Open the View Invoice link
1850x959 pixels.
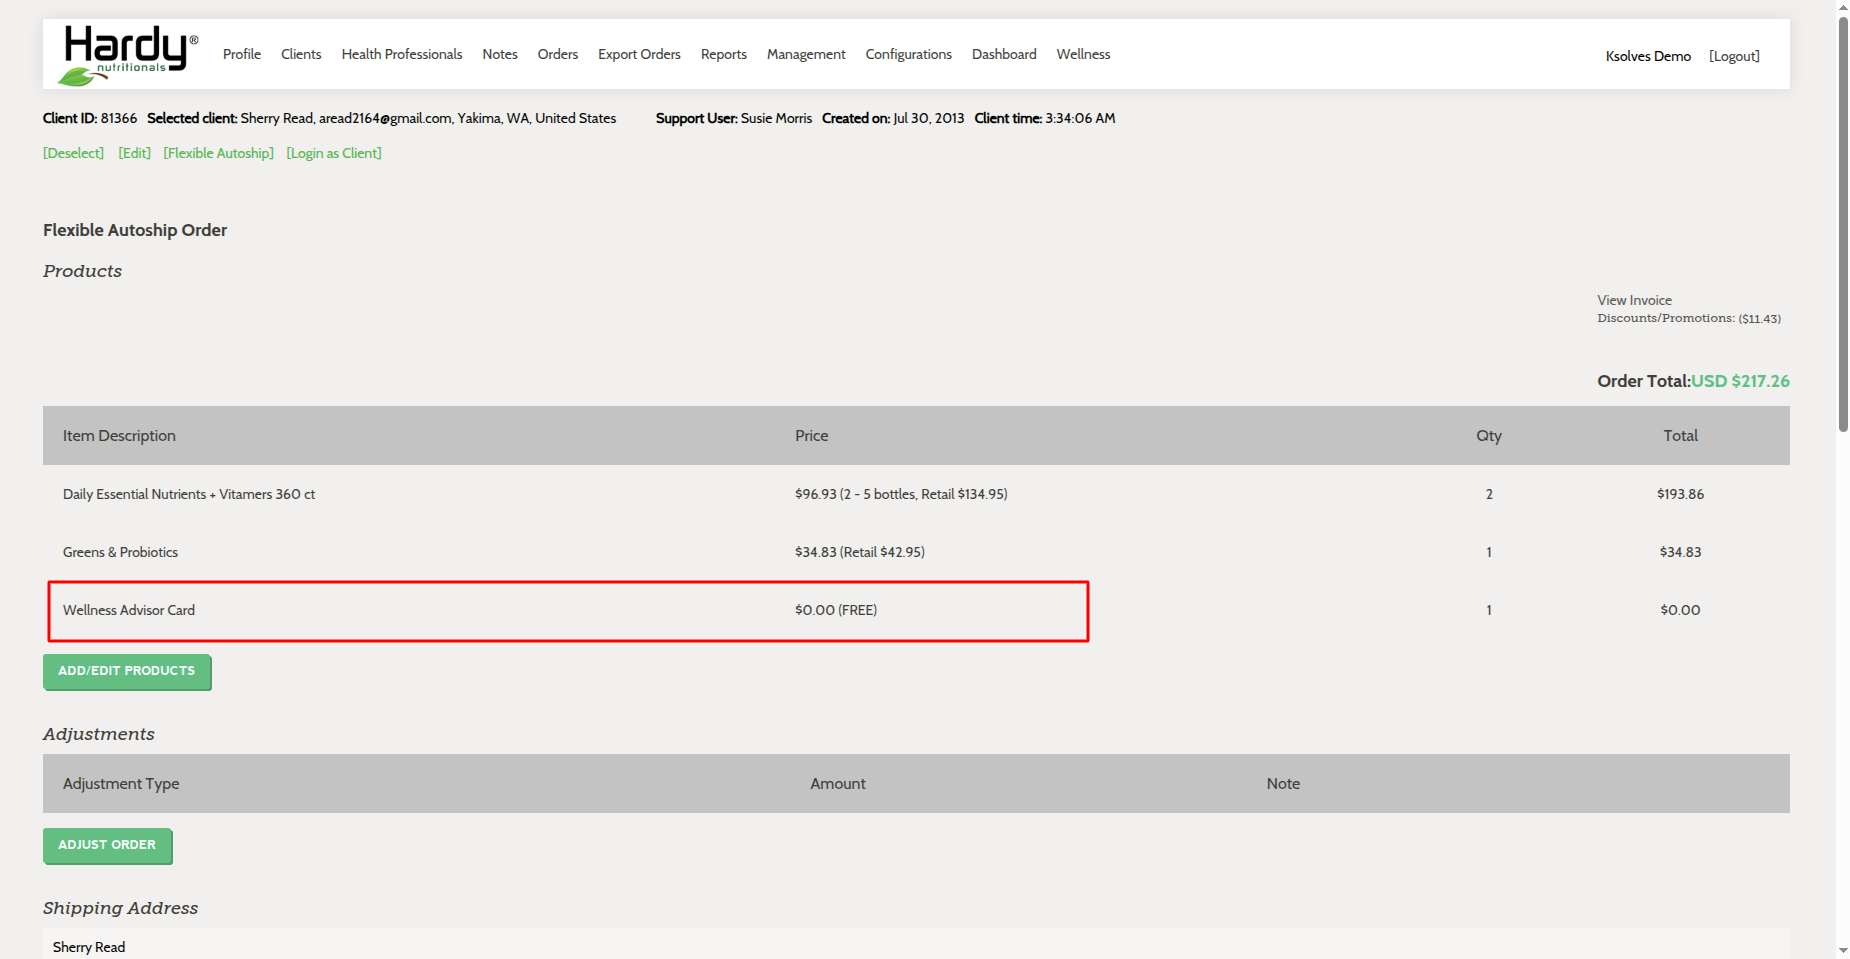[x=1633, y=300]
